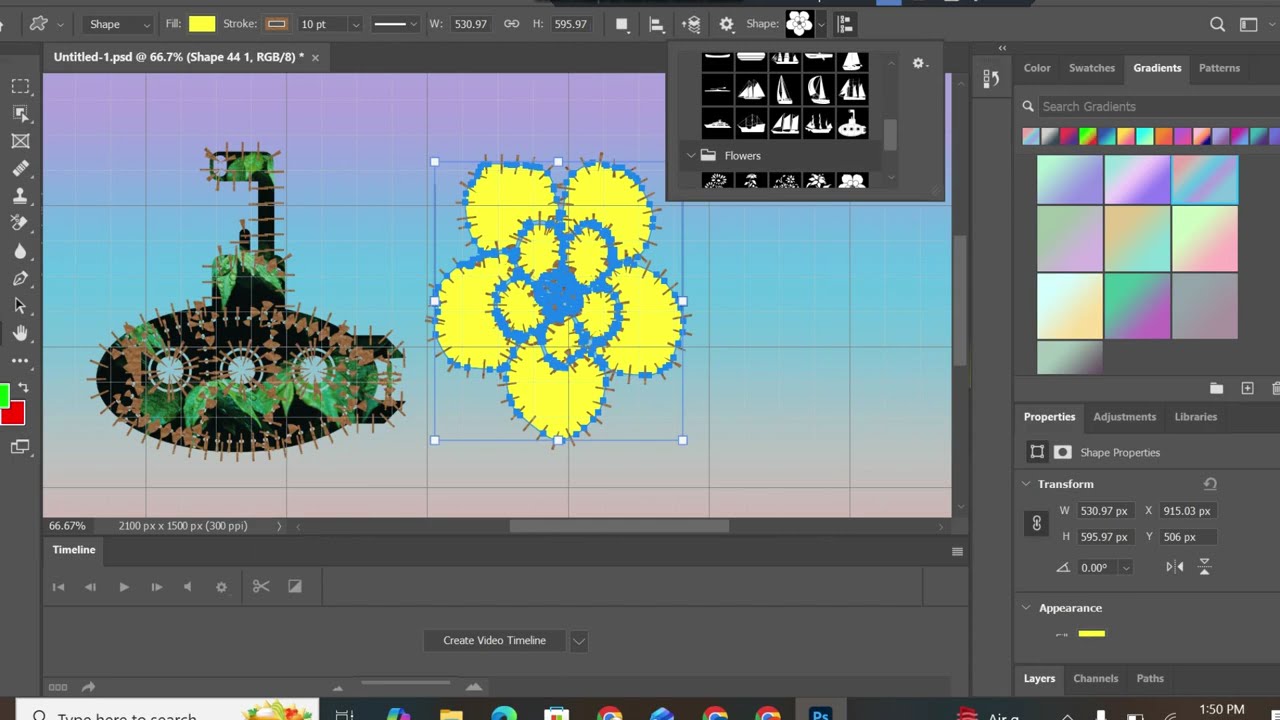
Task: Open the Edit Toolbar three-dots menu
Action: pos(20,360)
